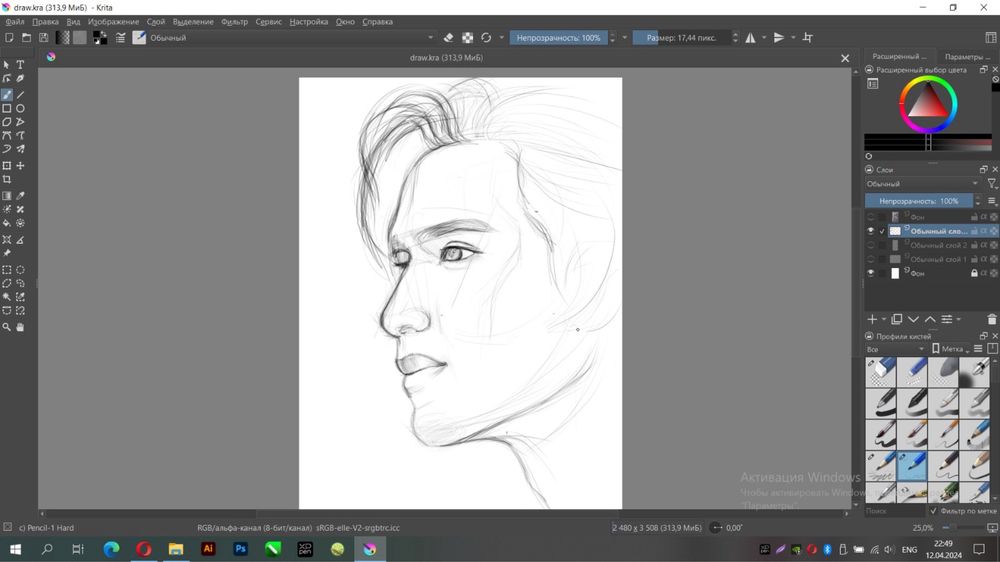The width and height of the screenshot is (1000, 562).
Task: Add a new layer with plus button
Action: point(872,319)
